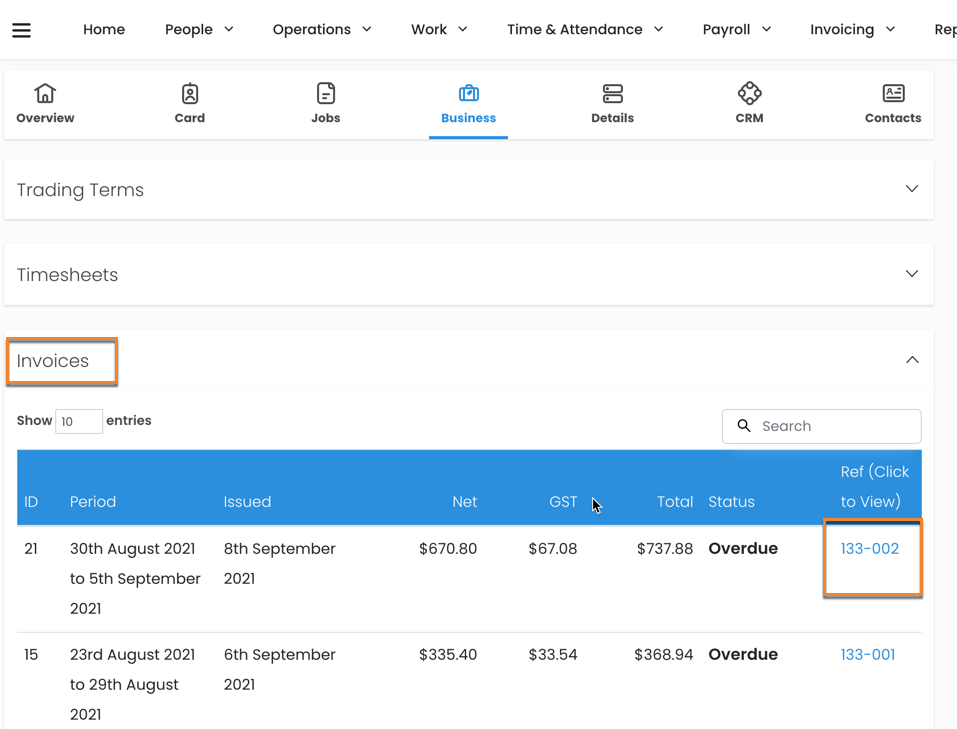Screen dimensions: 957x729
Task: Sort invoices by Total column header
Action: coord(674,502)
